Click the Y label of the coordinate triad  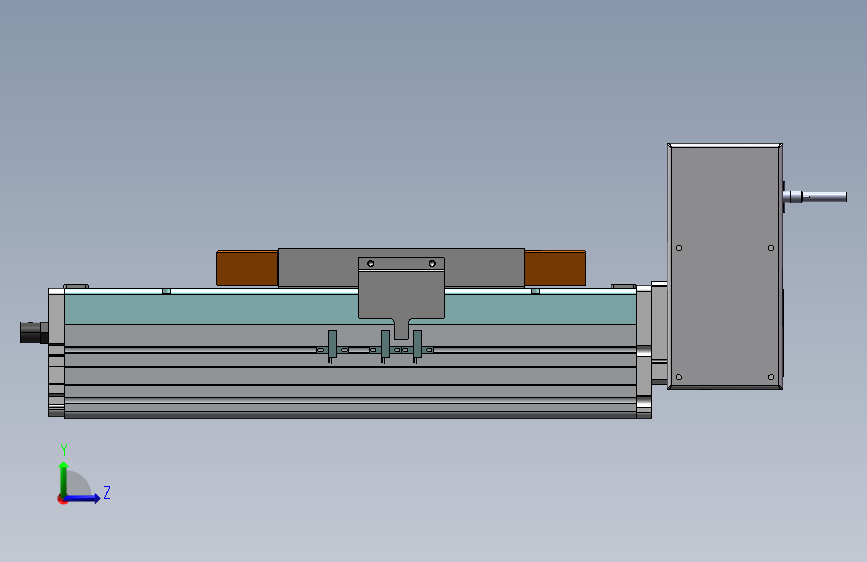pyautogui.click(x=64, y=450)
